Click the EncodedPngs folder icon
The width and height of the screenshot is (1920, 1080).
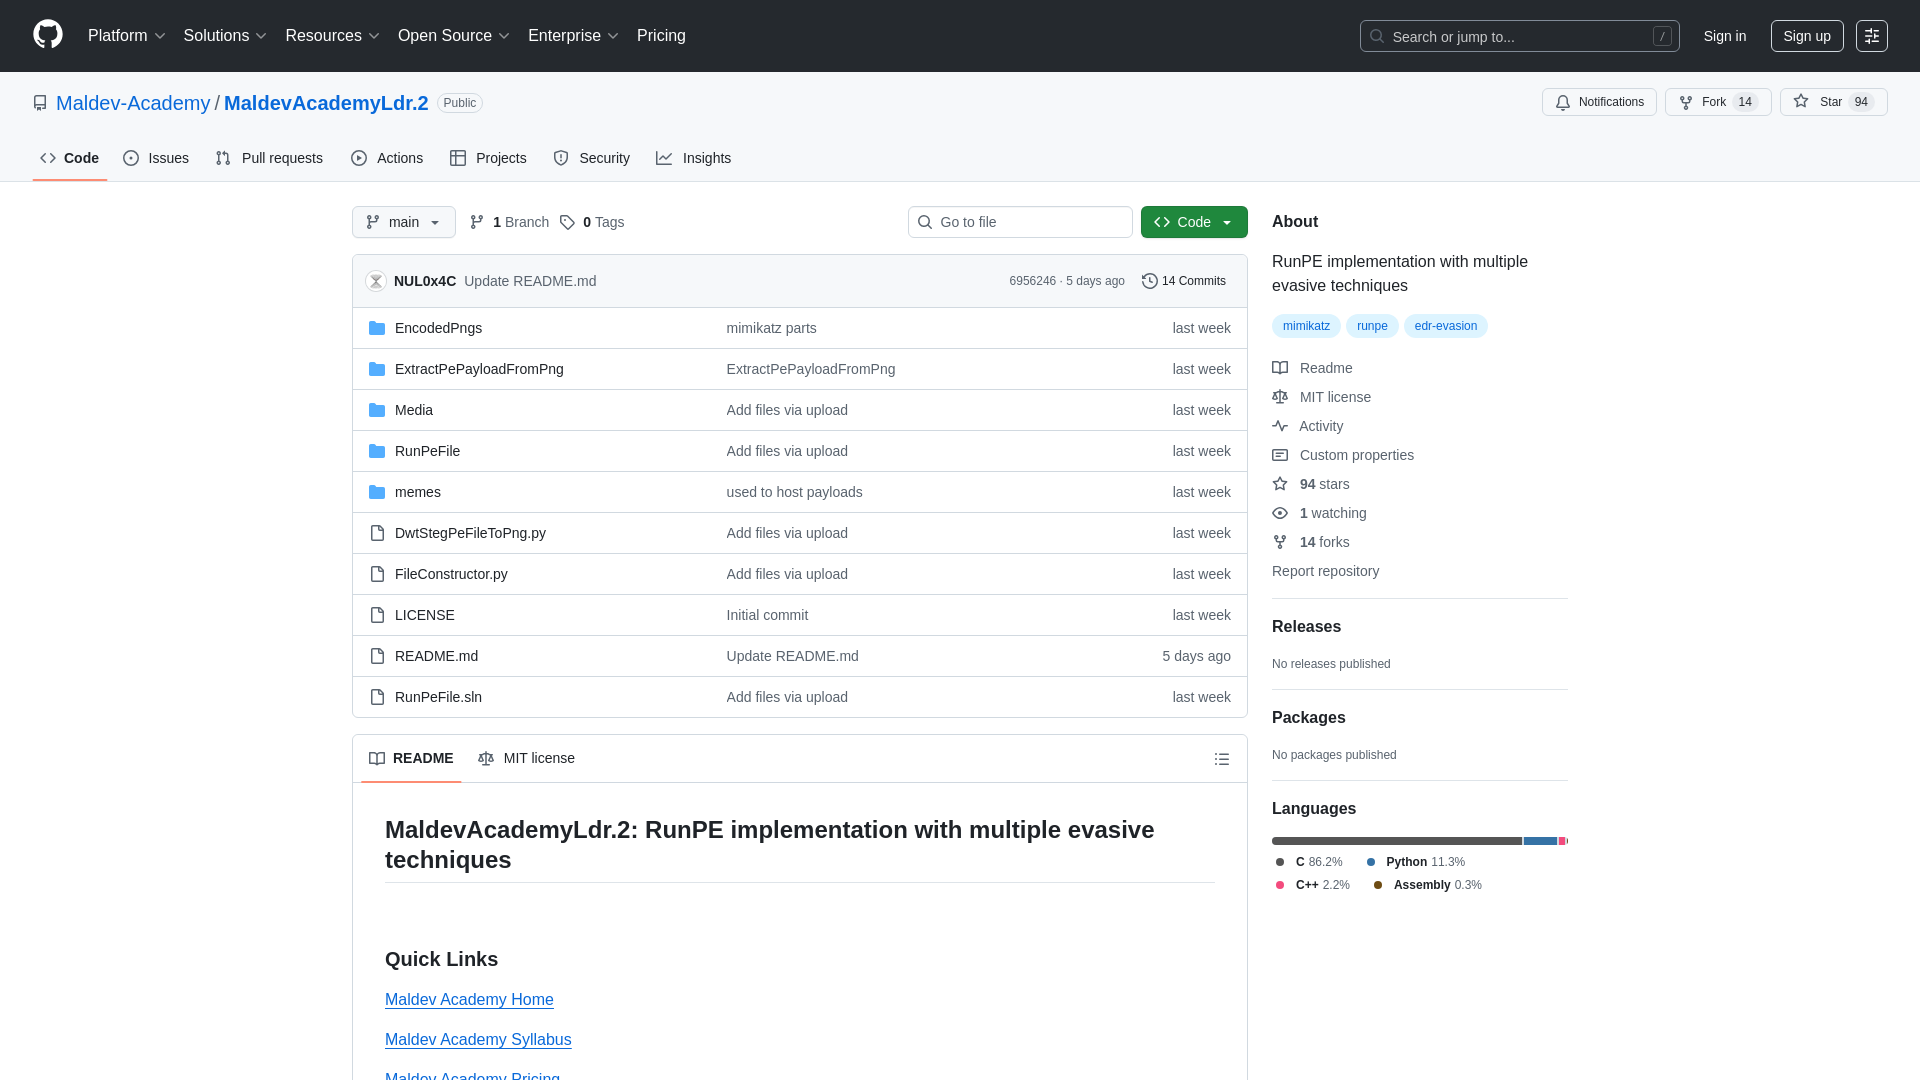click(377, 328)
